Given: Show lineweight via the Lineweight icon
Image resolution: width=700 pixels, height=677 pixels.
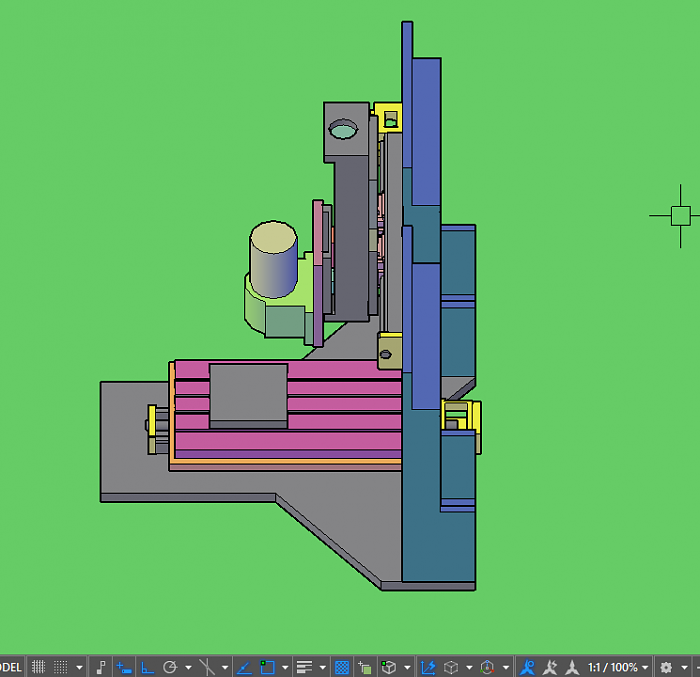Looking at the screenshot, I should (305, 667).
